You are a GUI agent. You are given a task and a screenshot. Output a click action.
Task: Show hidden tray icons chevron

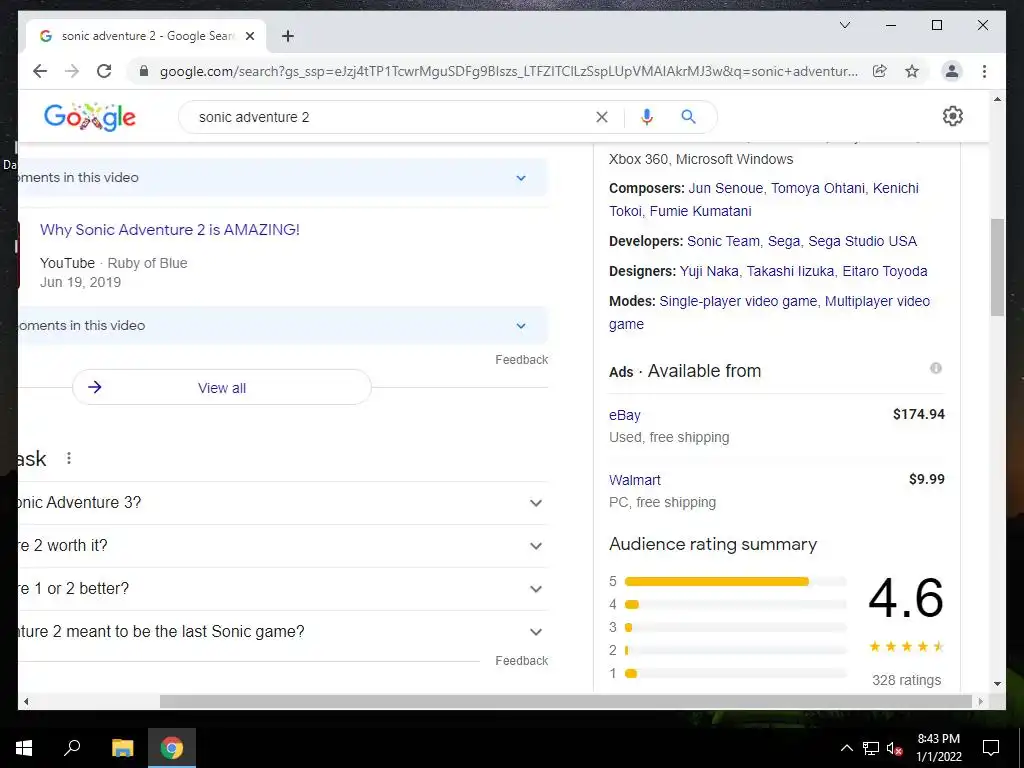click(x=846, y=748)
